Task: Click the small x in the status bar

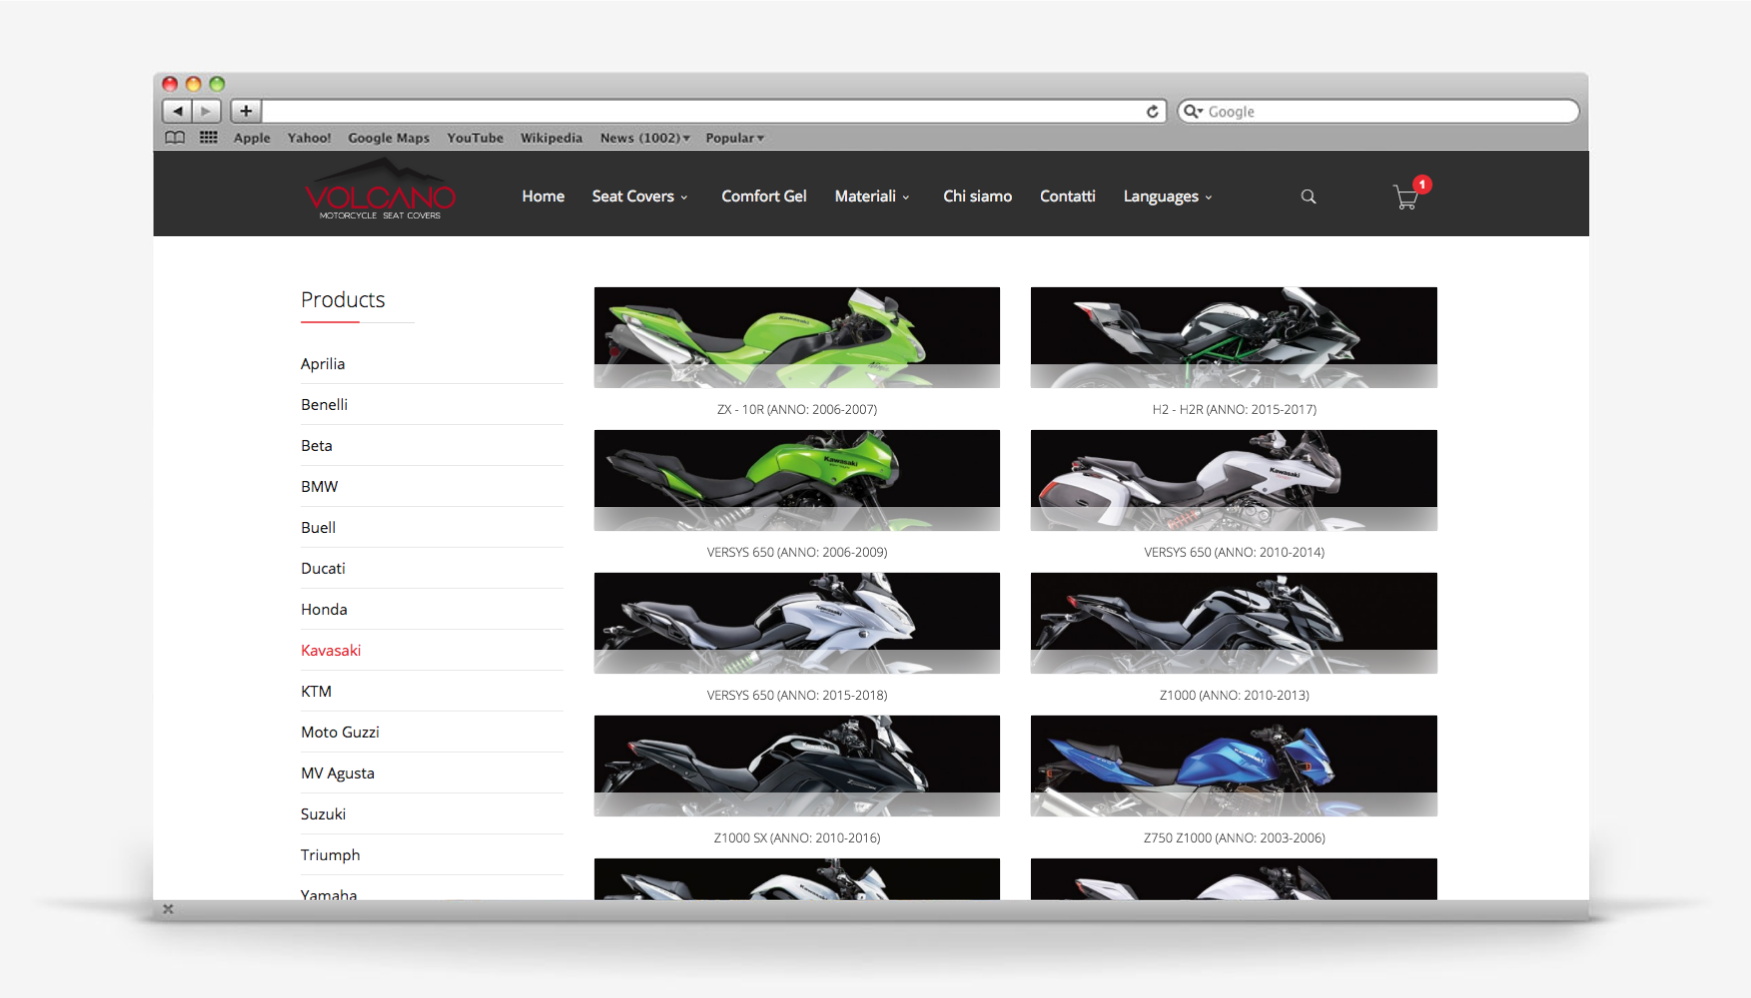Action: coord(168,909)
